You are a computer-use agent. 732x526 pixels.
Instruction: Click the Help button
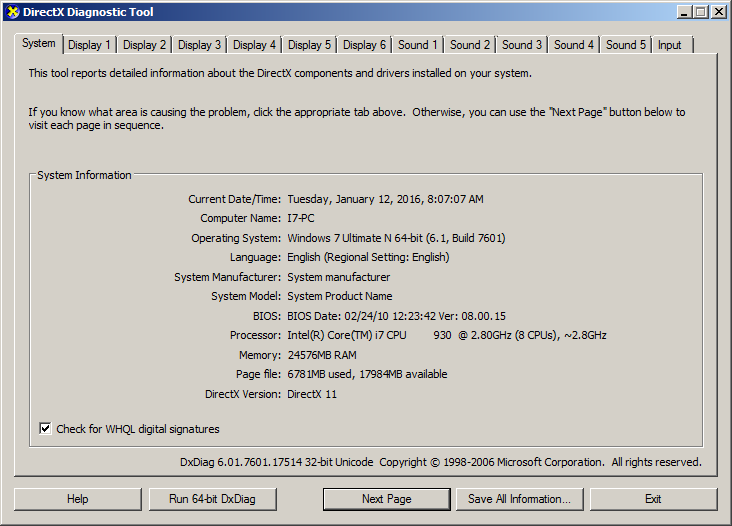[77, 499]
